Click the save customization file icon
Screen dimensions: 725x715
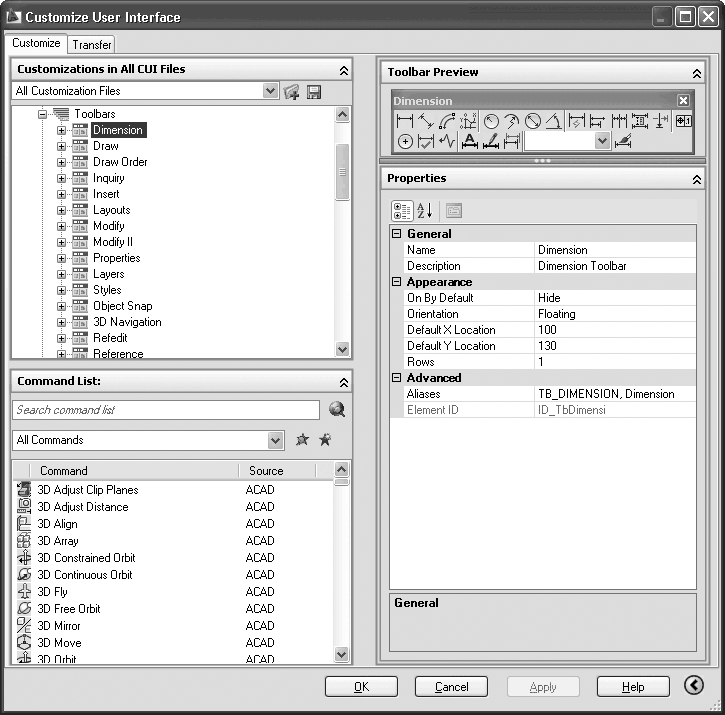point(314,92)
